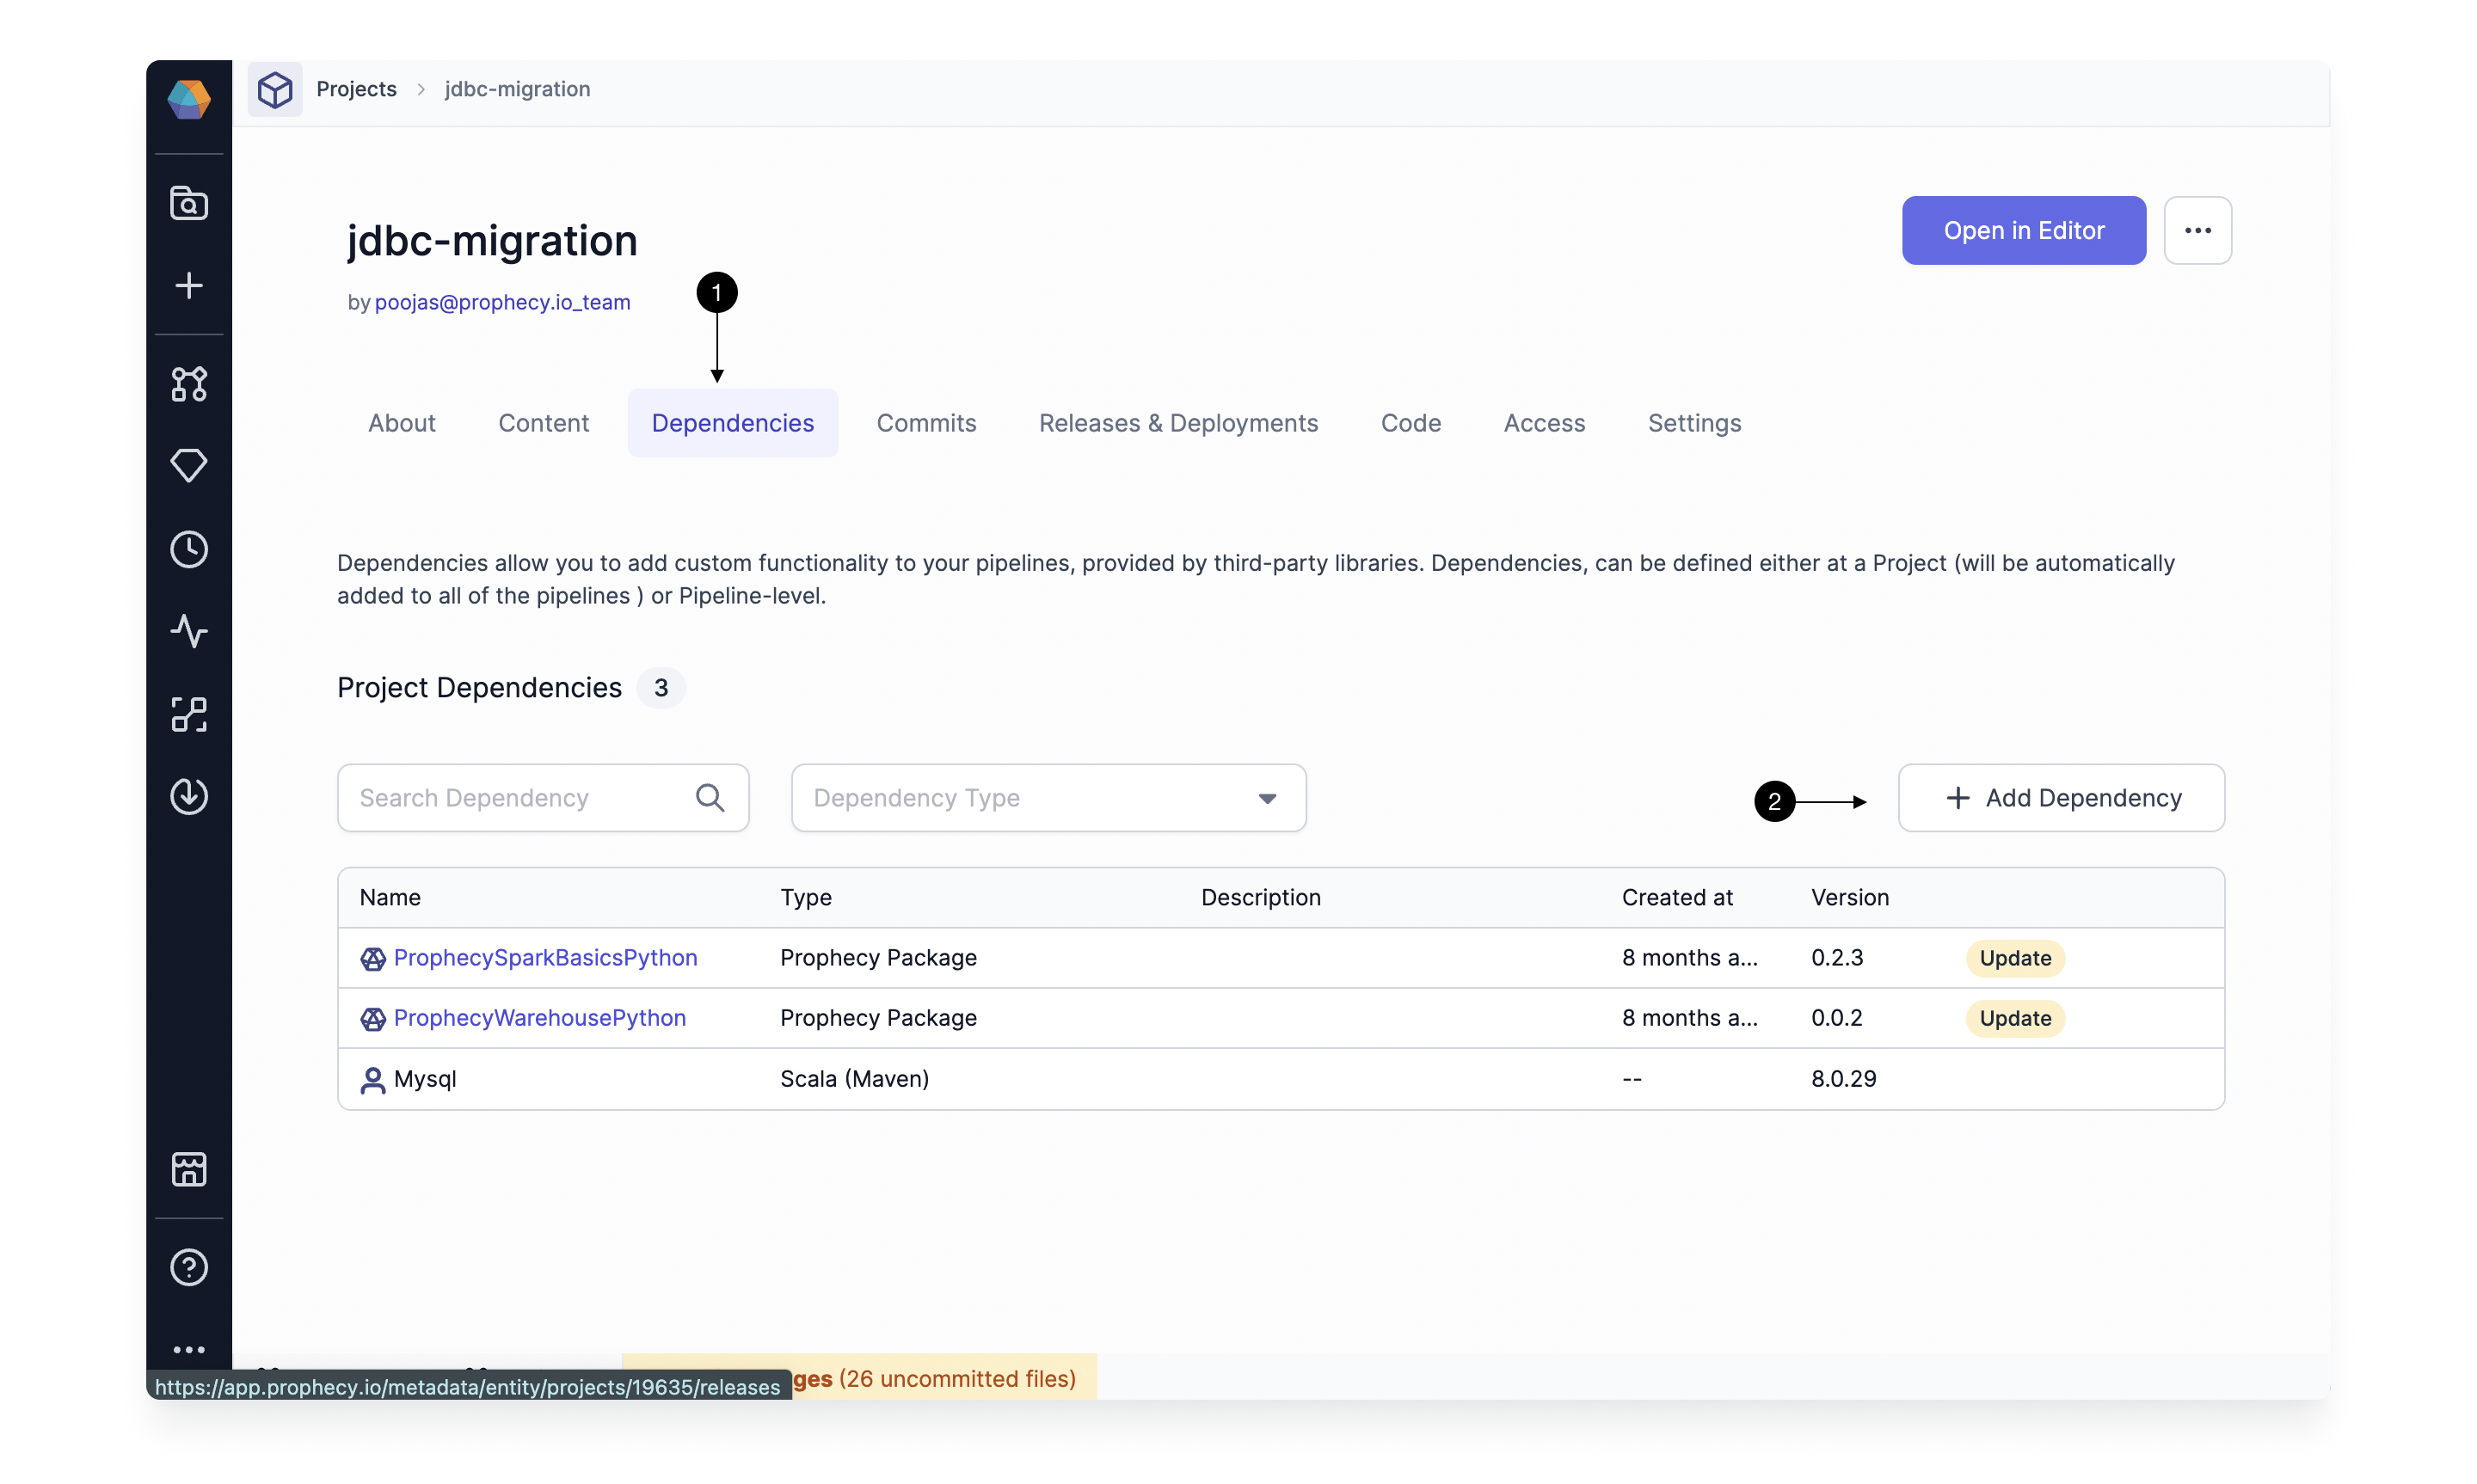Click the Add Dependency button
Screen dimensions: 2477x1484
tap(2060, 798)
